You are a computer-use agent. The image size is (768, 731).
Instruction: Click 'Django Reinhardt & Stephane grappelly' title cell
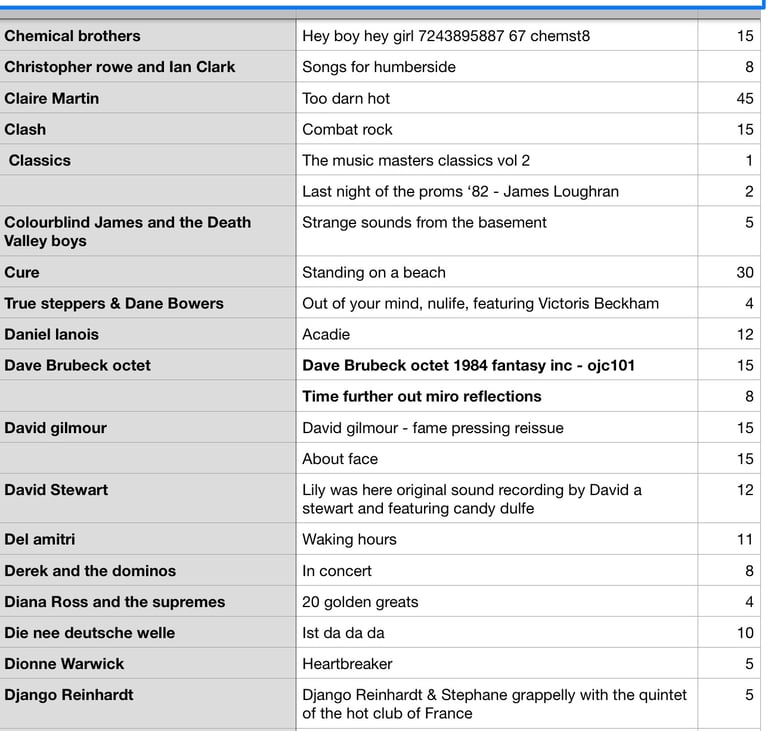(497, 704)
